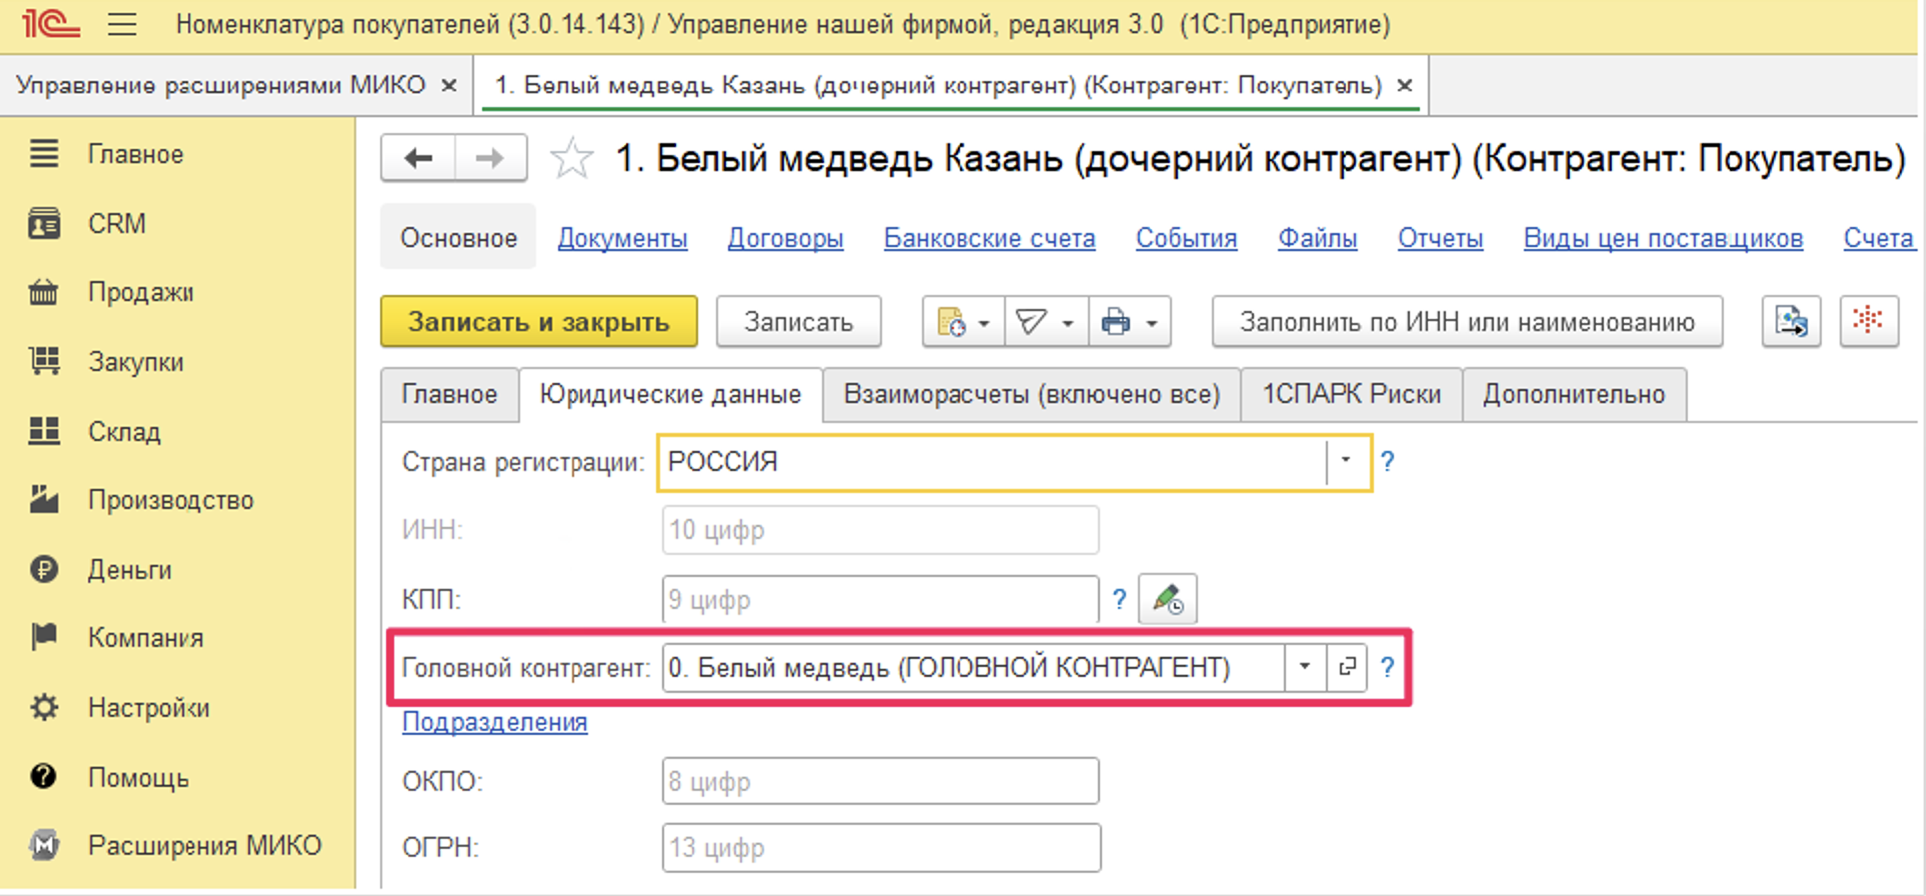This screenshot has width=1926, height=896.
Task: Go back with the left arrow
Action: 418,158
